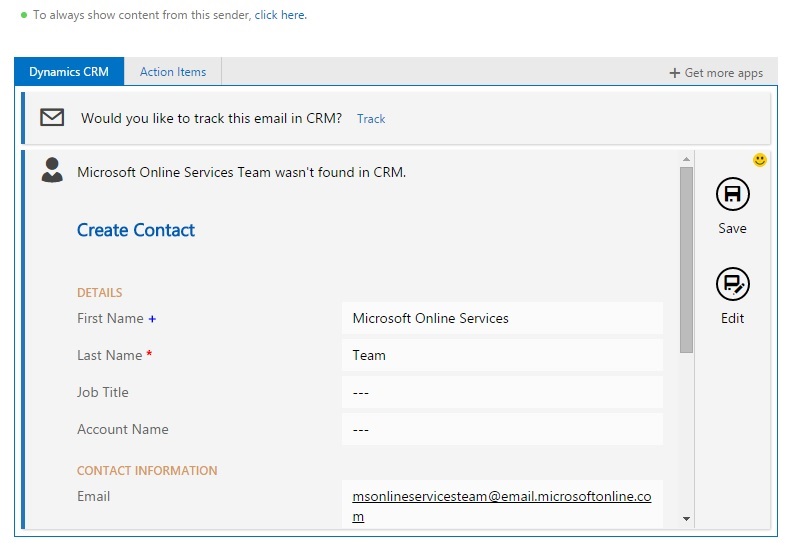Open the msonlineservicesteam email address link
The height and width of the screenshot is (554, 797).
502,506
